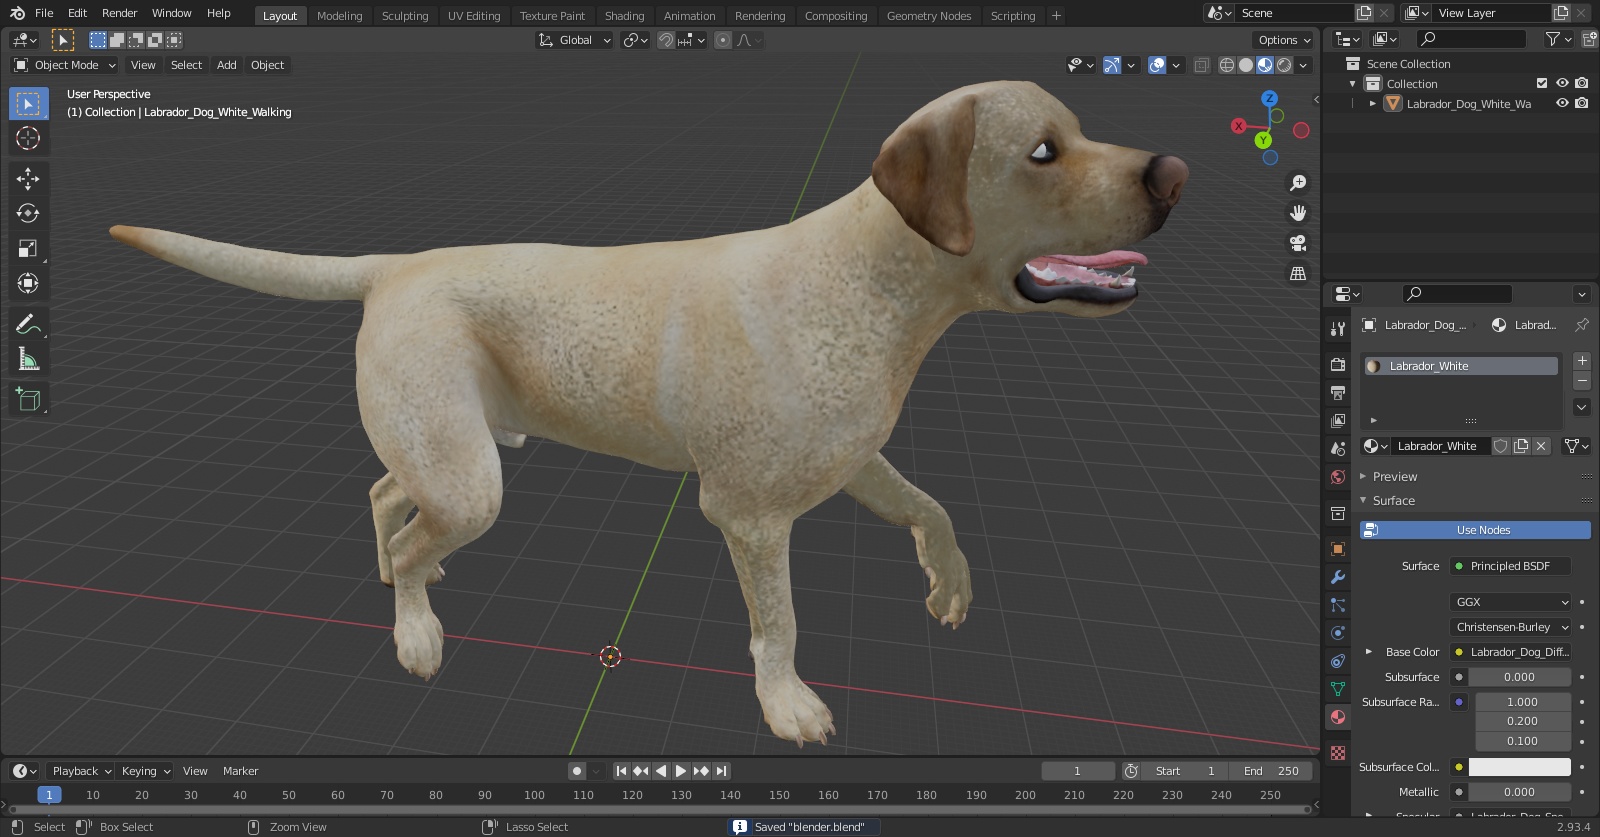Screen dimensions: 1600x837
Task: Activate the Rotate tool
Action: click(28, 213)
